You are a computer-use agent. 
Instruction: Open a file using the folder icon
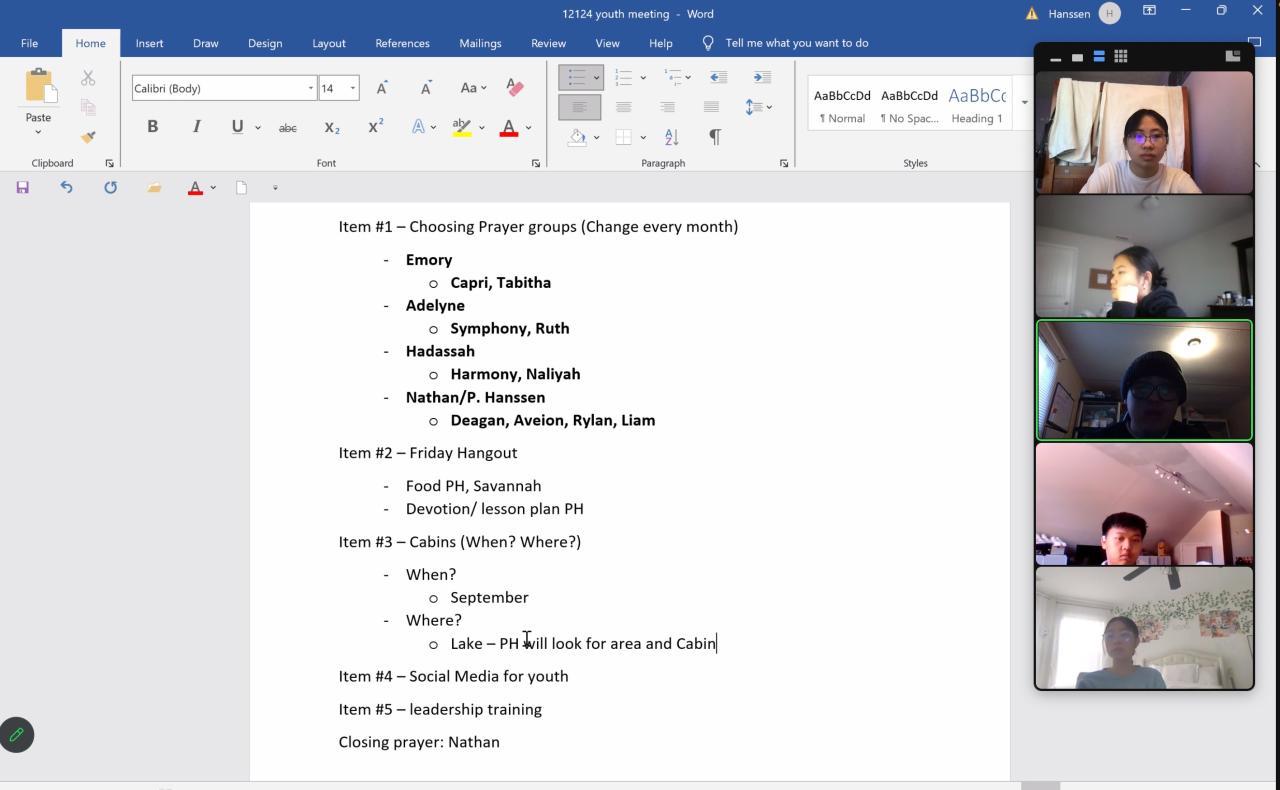pyautogui.click(x=154, y=187)
